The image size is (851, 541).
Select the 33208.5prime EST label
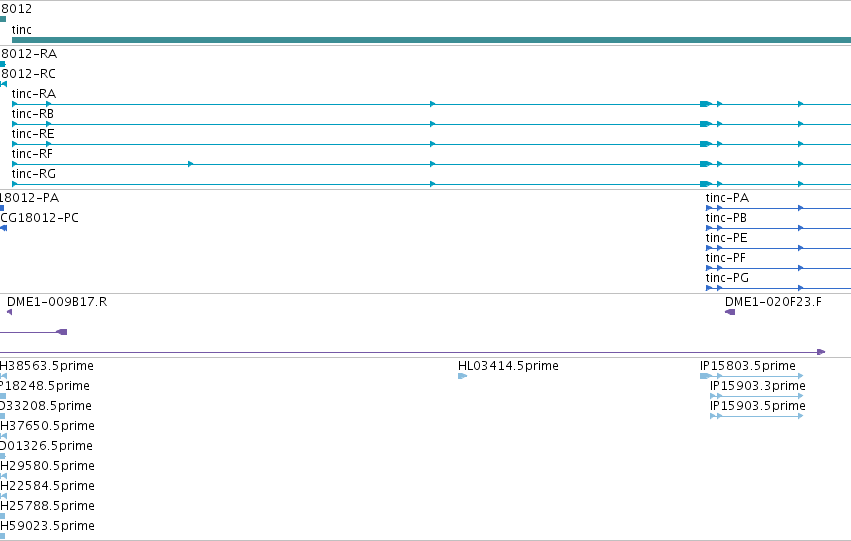tap(46, 406)
